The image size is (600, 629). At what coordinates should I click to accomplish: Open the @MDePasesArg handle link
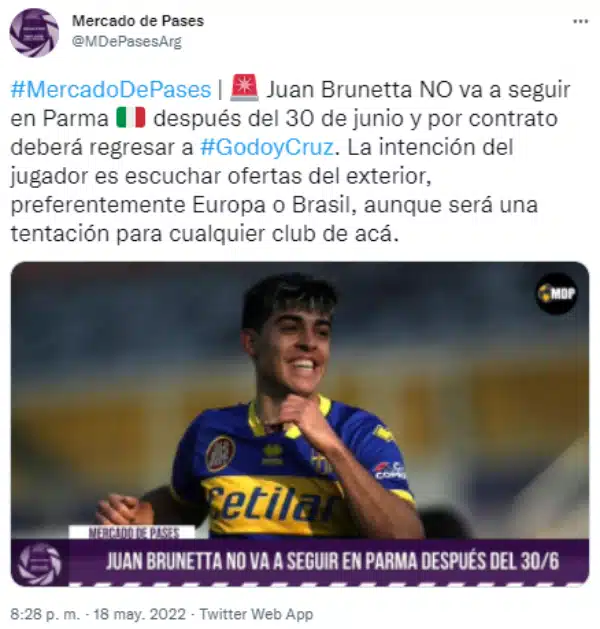pos(127,41)
